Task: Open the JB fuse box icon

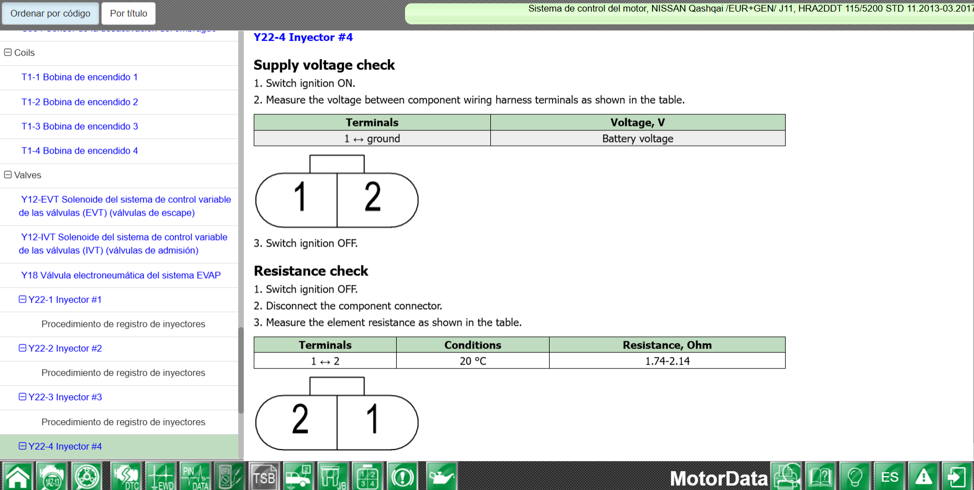Action: (332, 476)
